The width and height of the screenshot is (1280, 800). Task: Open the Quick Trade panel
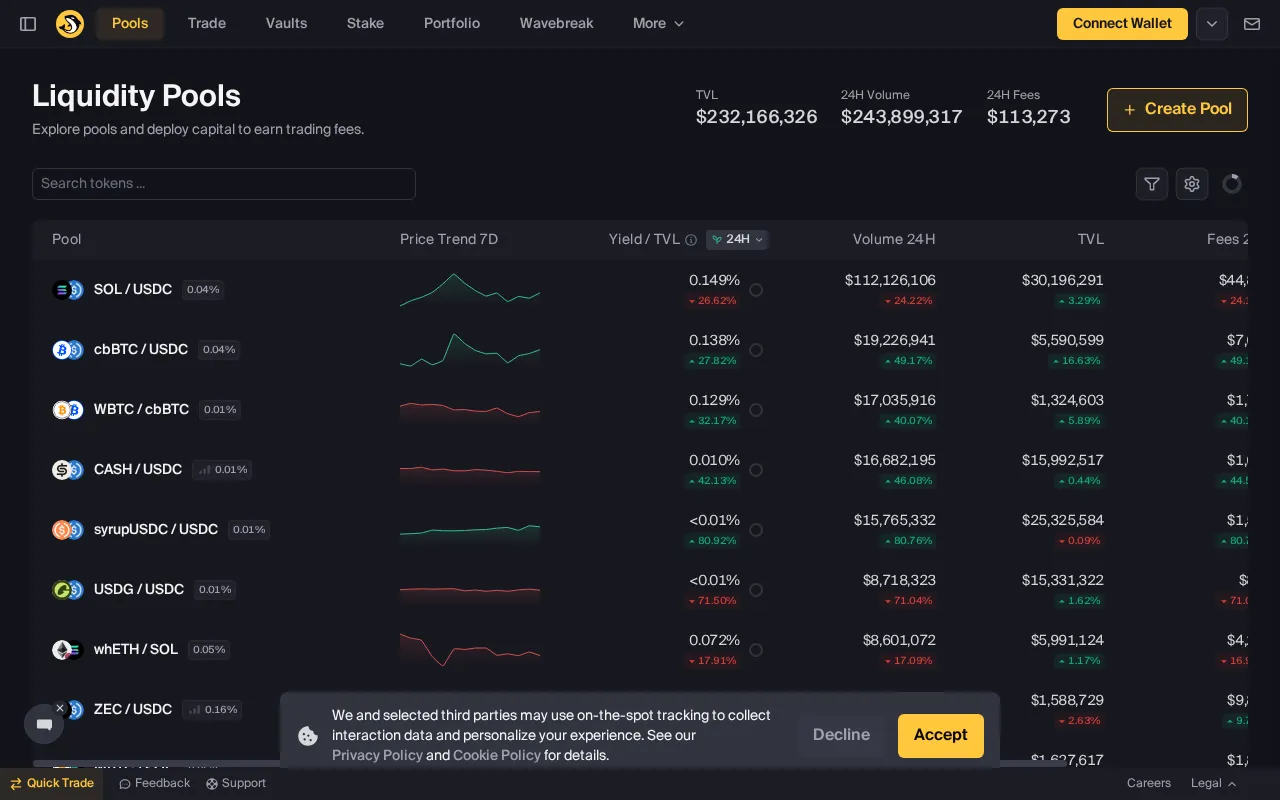point(52,784)
